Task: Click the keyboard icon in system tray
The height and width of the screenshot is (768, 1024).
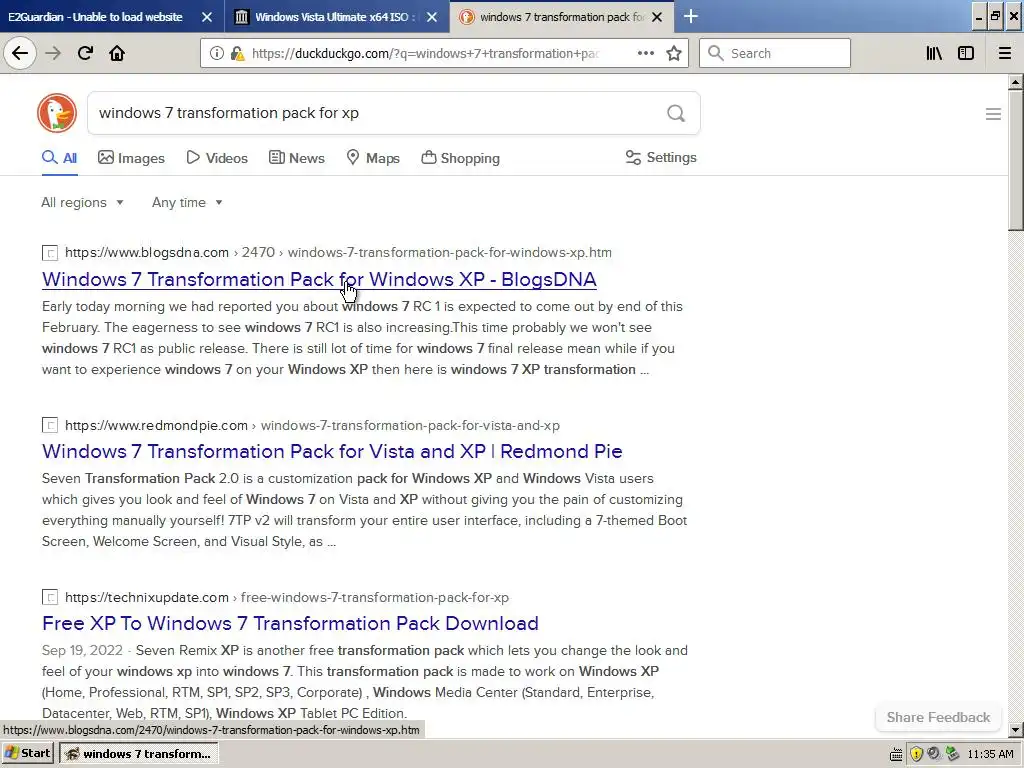Action: [896, 754]
